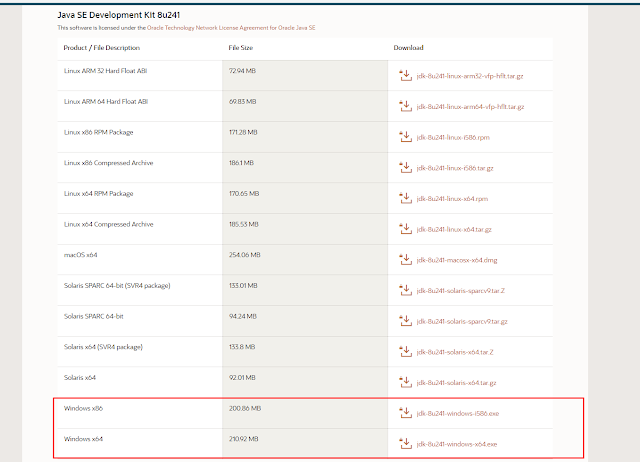Click download icon for jdk-8u241-solaris-sparcv9.tar.Z

coord(405,290)
